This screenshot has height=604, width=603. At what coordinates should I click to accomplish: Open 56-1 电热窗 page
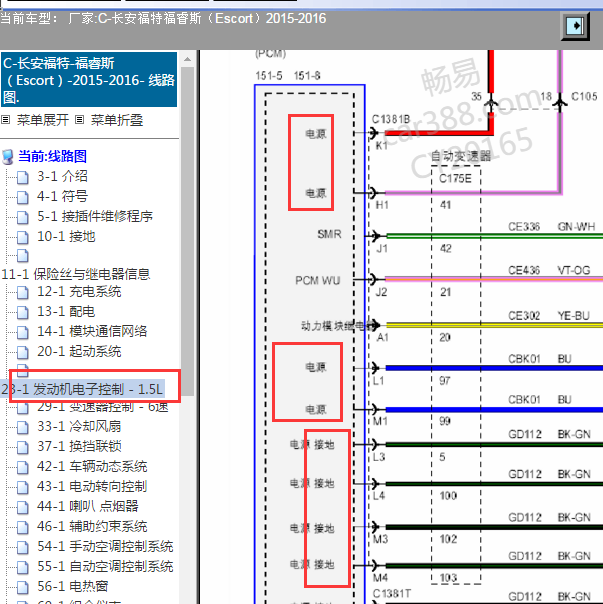point(72,587)
